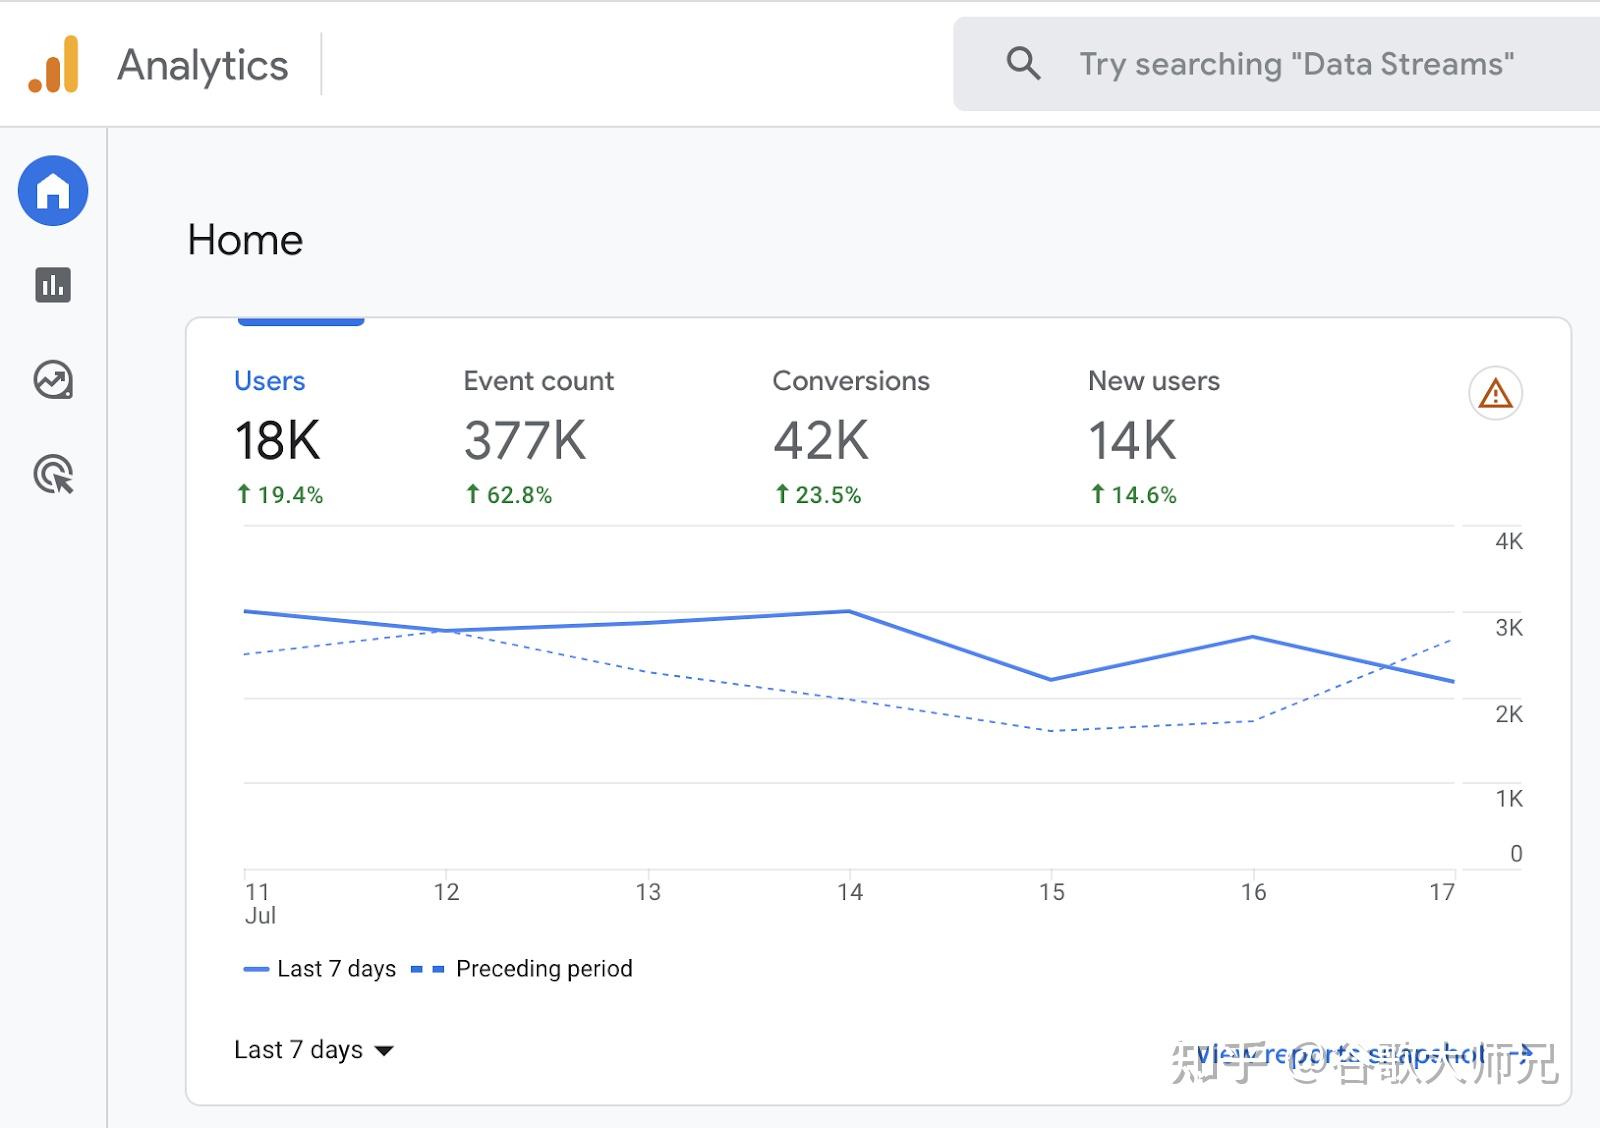Click the Preceding period legend entry

[x=522, y=969]
